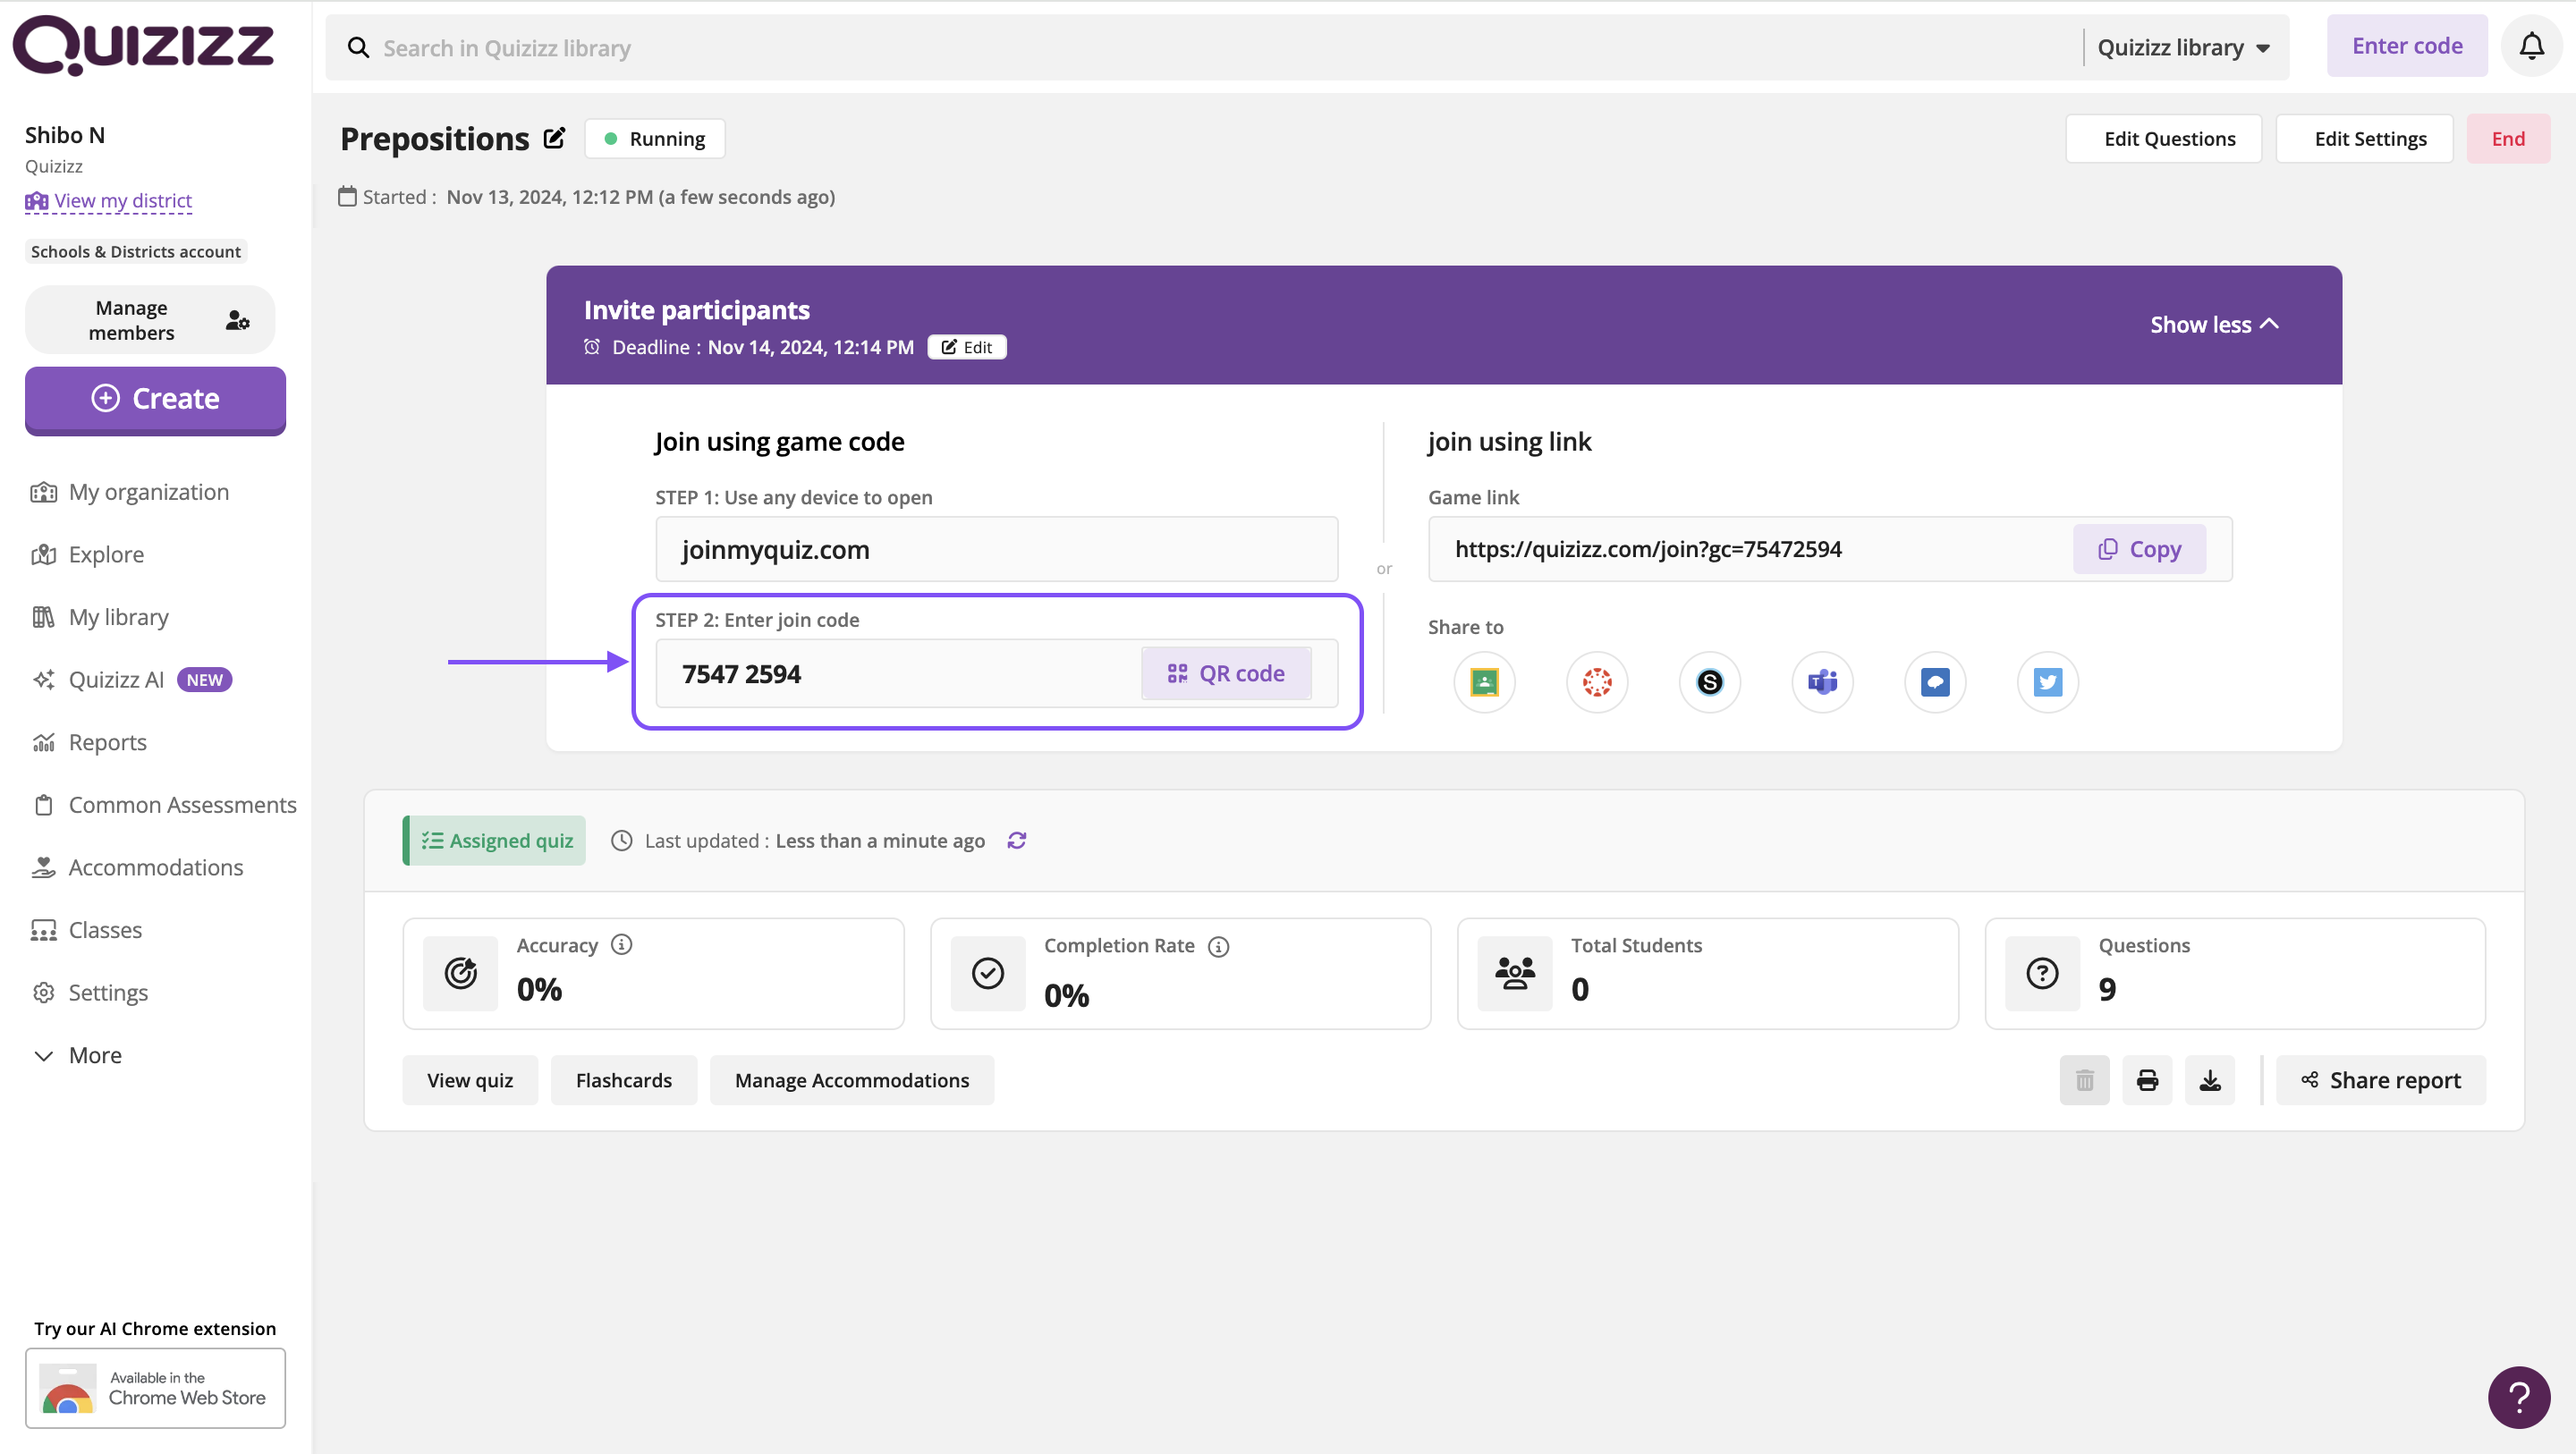Viewport: 2576px width, 1454px height.
Task: End the running quiz
Action: tap(2507, 139)
